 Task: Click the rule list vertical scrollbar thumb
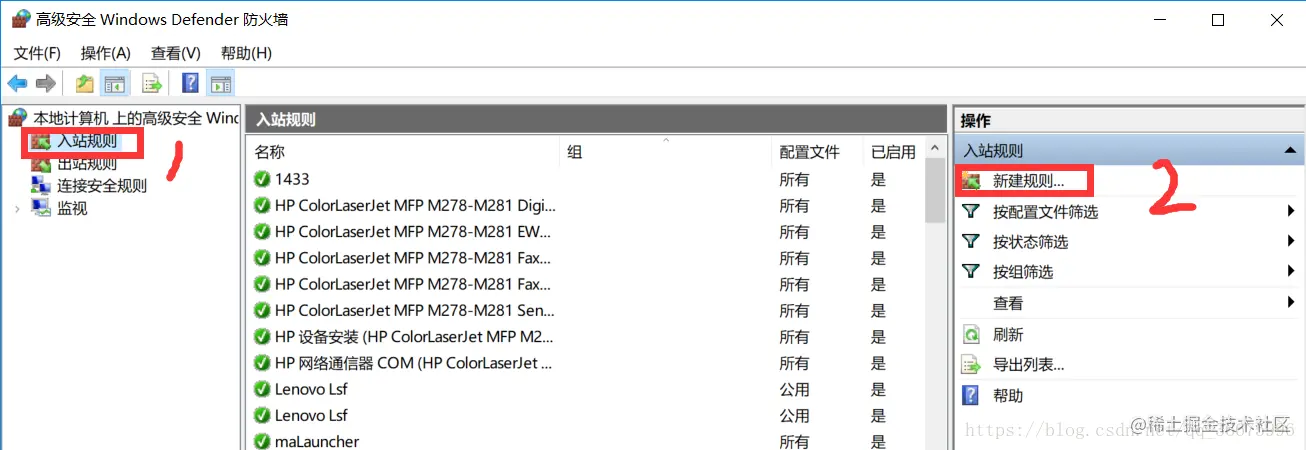[x=936, y=190]
